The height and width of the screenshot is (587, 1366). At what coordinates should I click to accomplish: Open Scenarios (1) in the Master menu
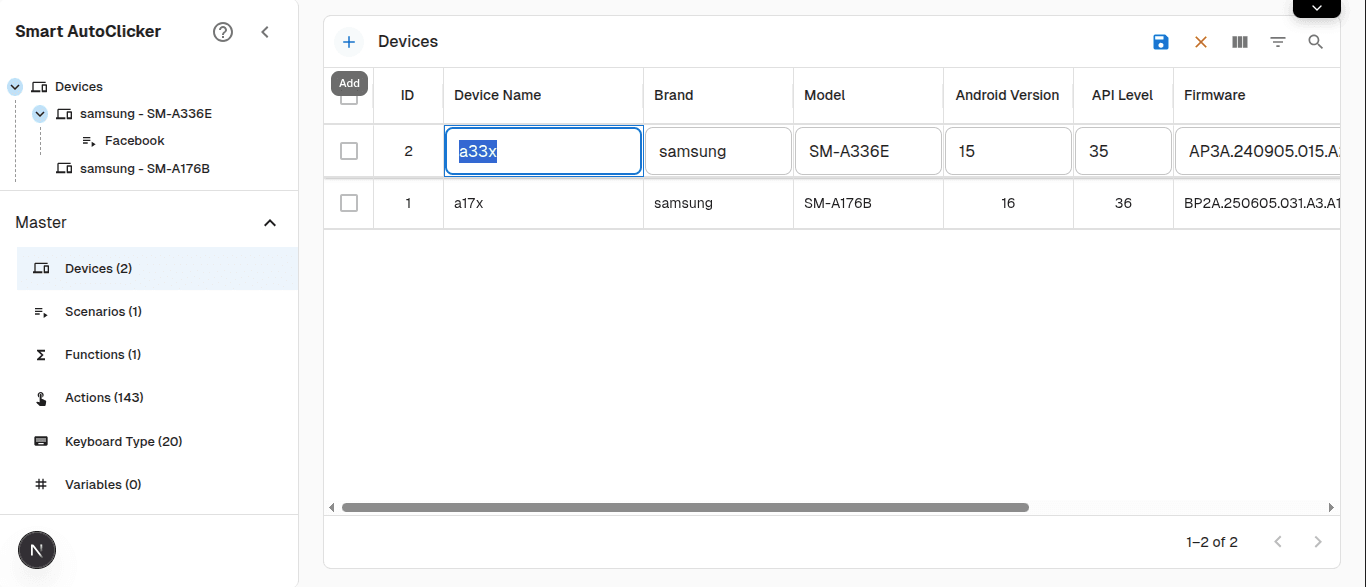click(x=103, y=312)
